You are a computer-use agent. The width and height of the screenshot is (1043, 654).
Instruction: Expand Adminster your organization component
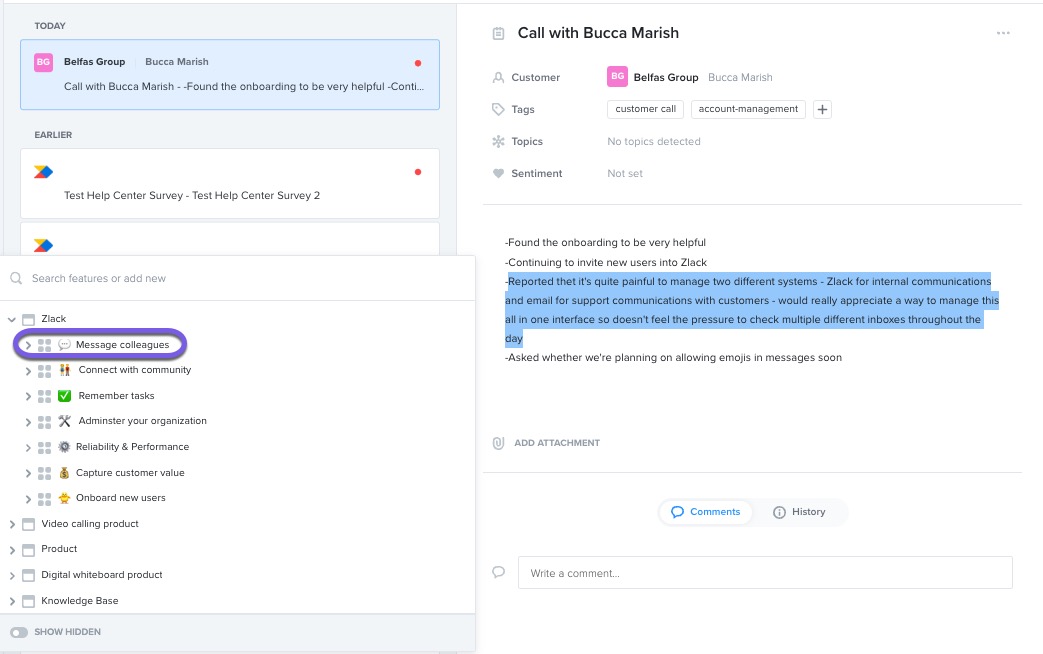point(28,422)
